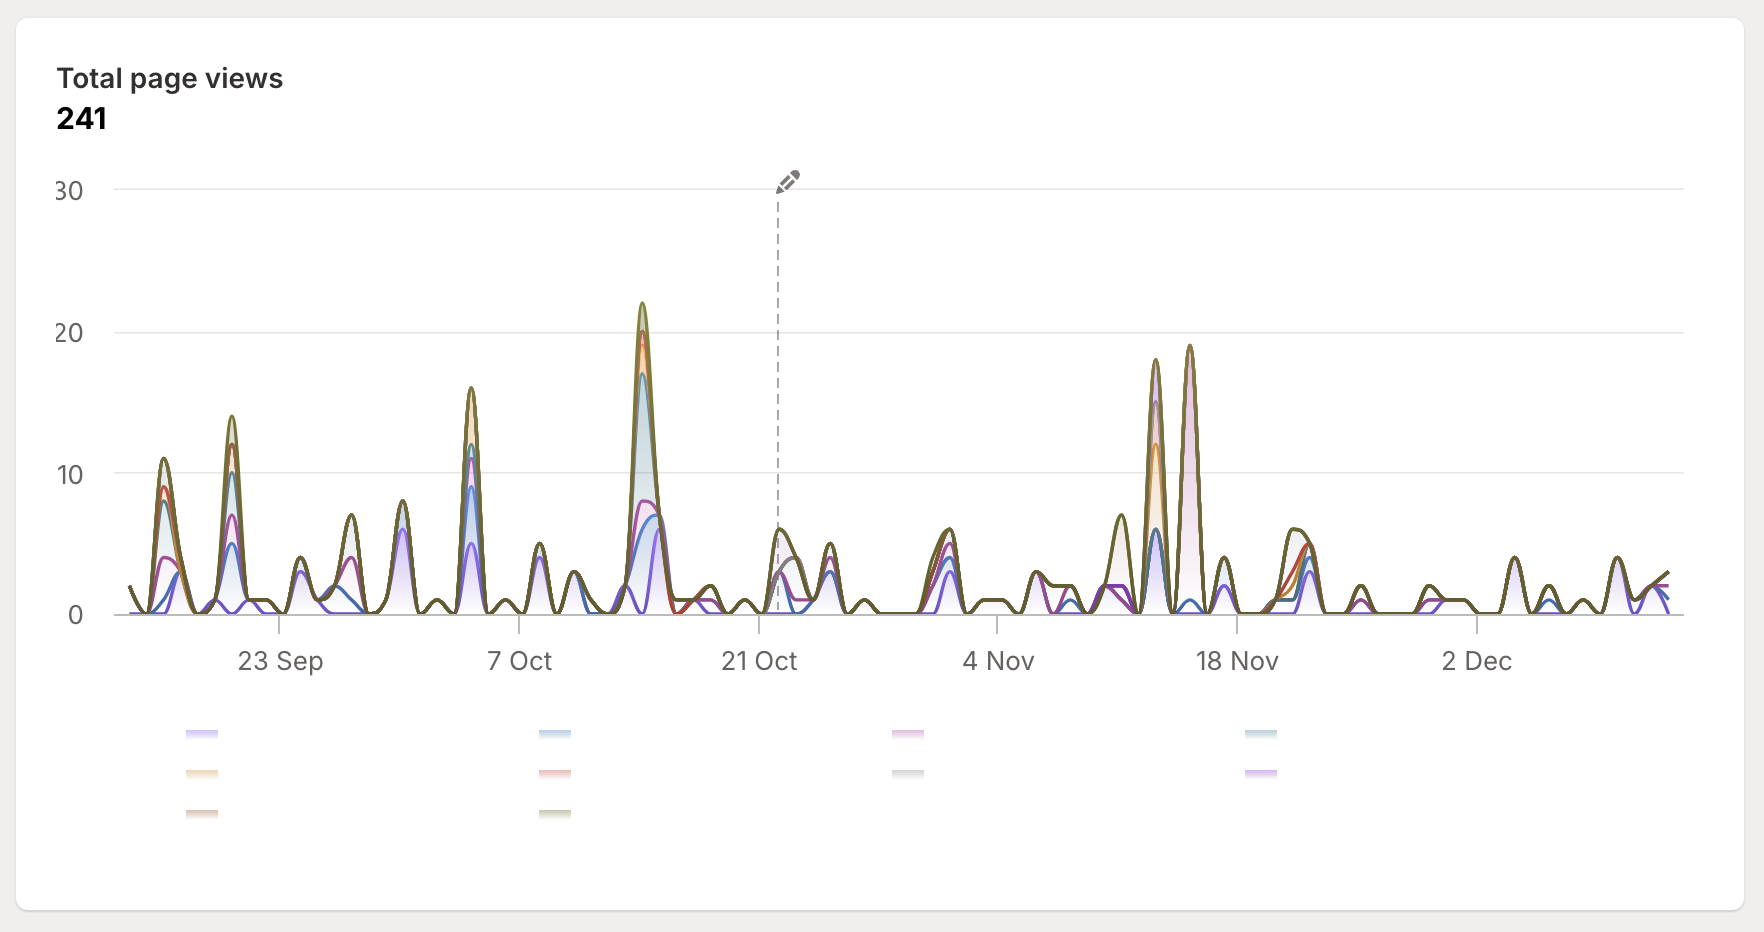1764x932 pixels.
Task: Click the Total page views heading
Action: click(170, 78)
